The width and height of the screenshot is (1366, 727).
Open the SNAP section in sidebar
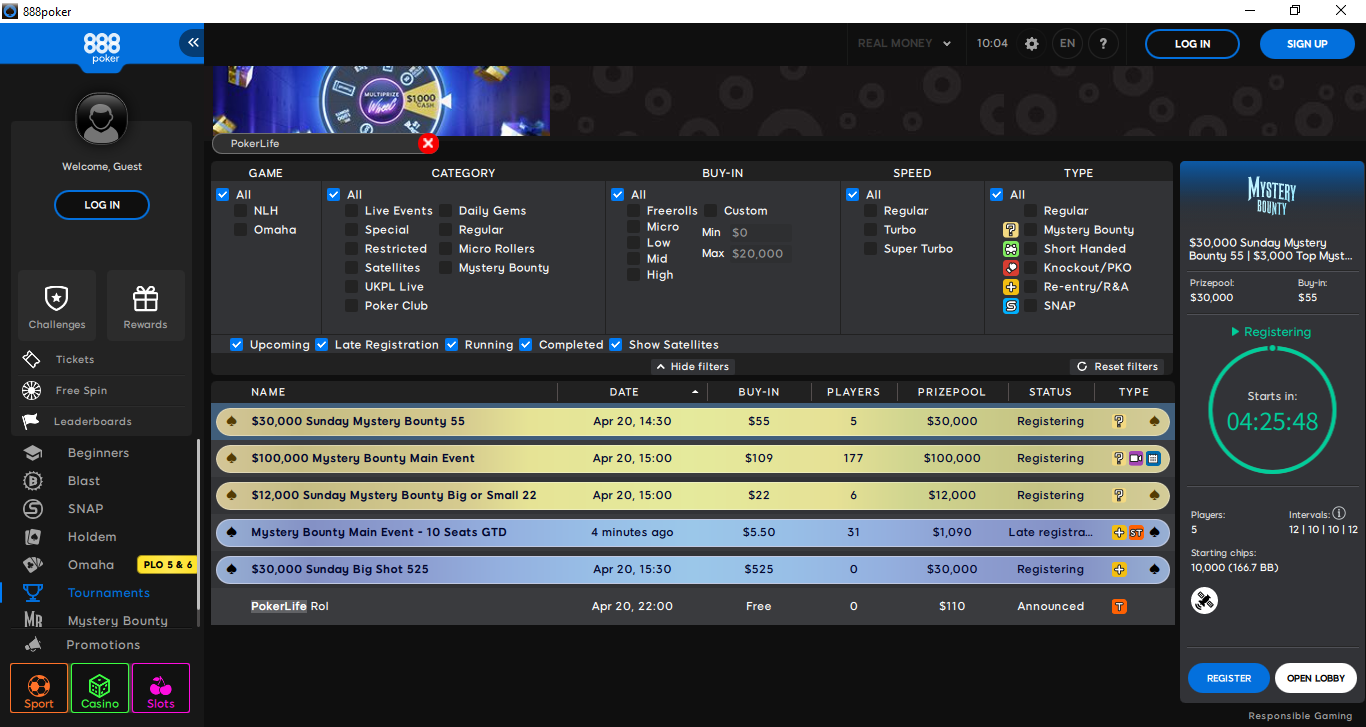(x=85, y=509)
